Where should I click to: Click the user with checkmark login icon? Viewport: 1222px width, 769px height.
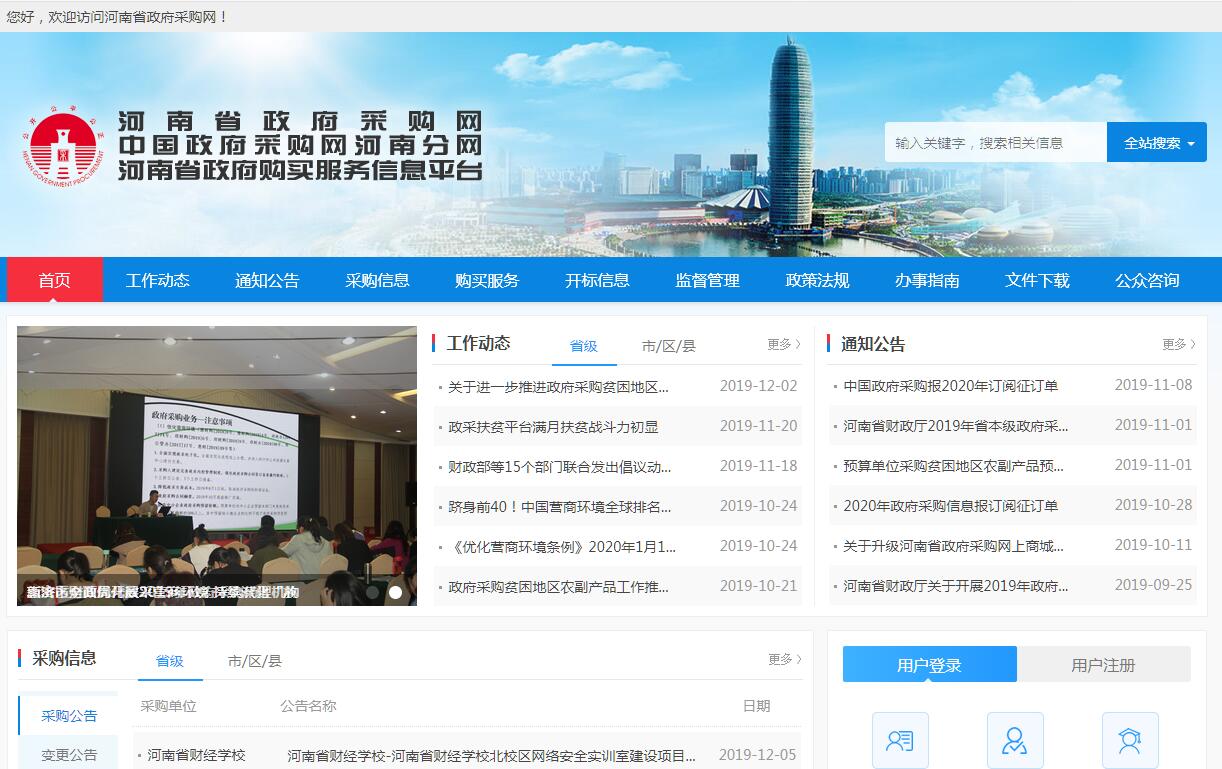pos(1015,740)
